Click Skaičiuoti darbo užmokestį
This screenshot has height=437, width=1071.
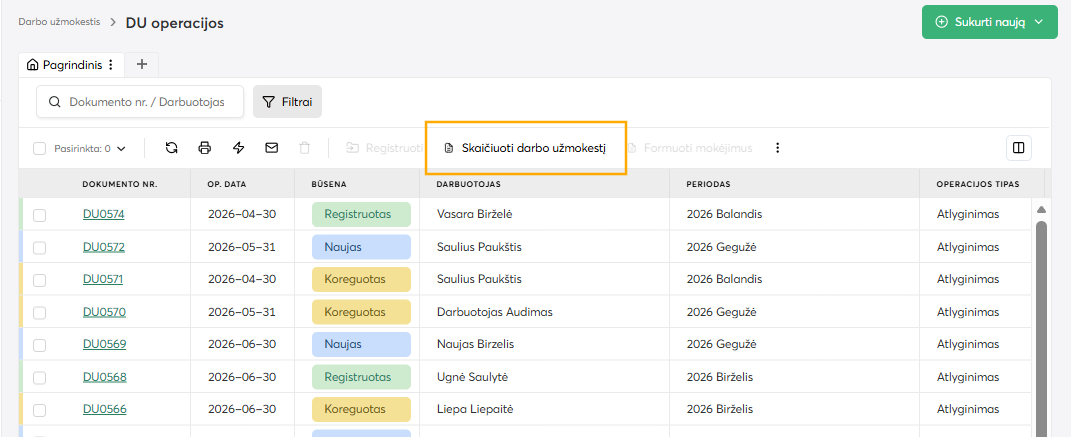[525, 147]
